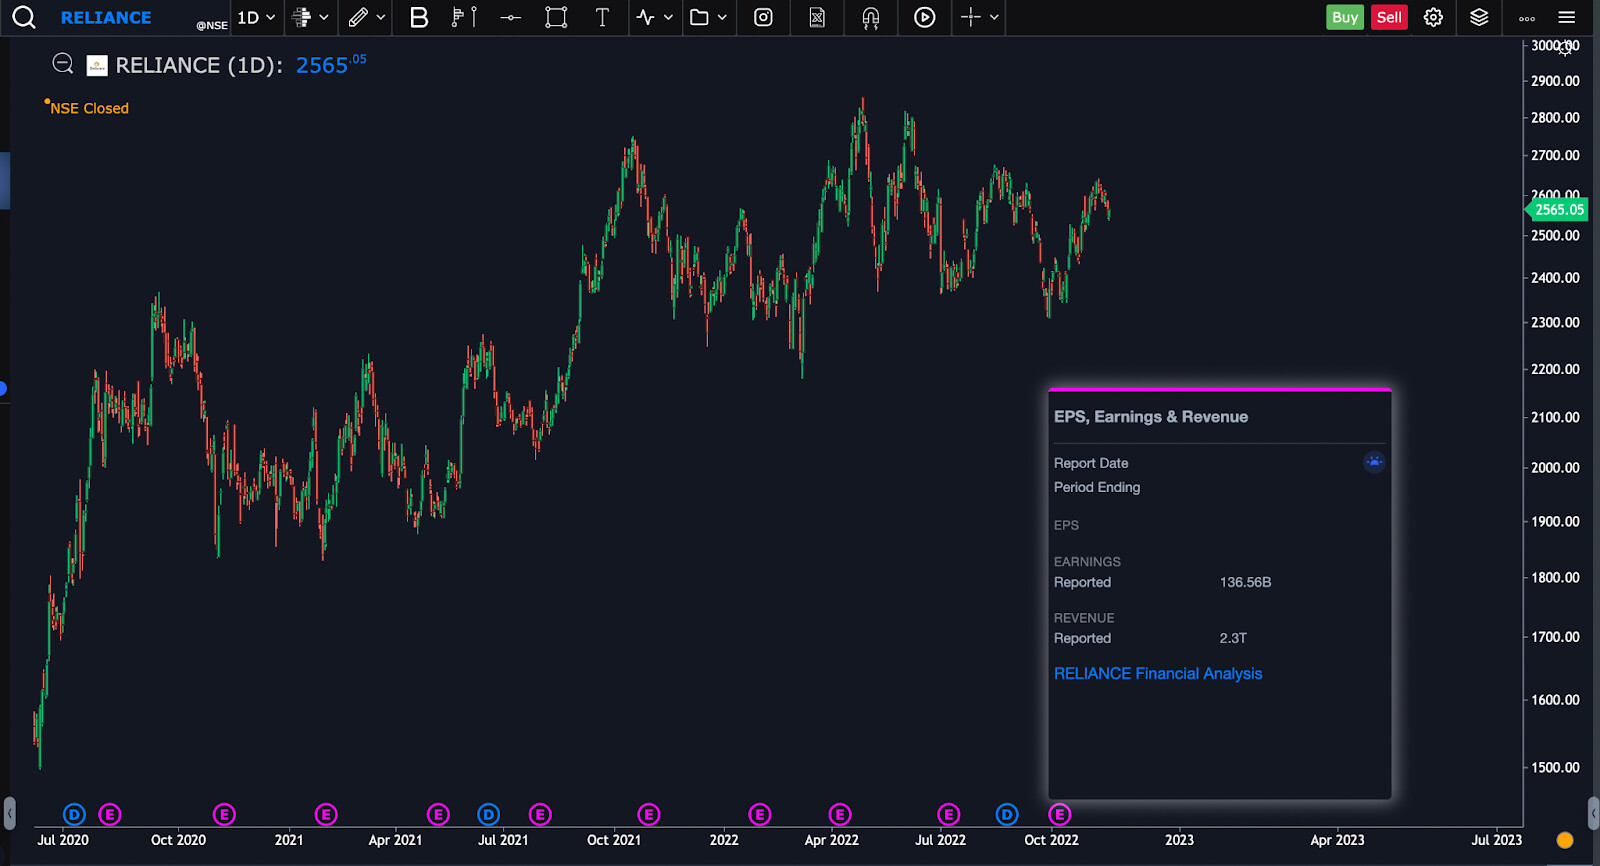Click the @NSE exchange label
Viewport: 1600px width, 866px height.
pyautogui.click(x=212, y=25)
